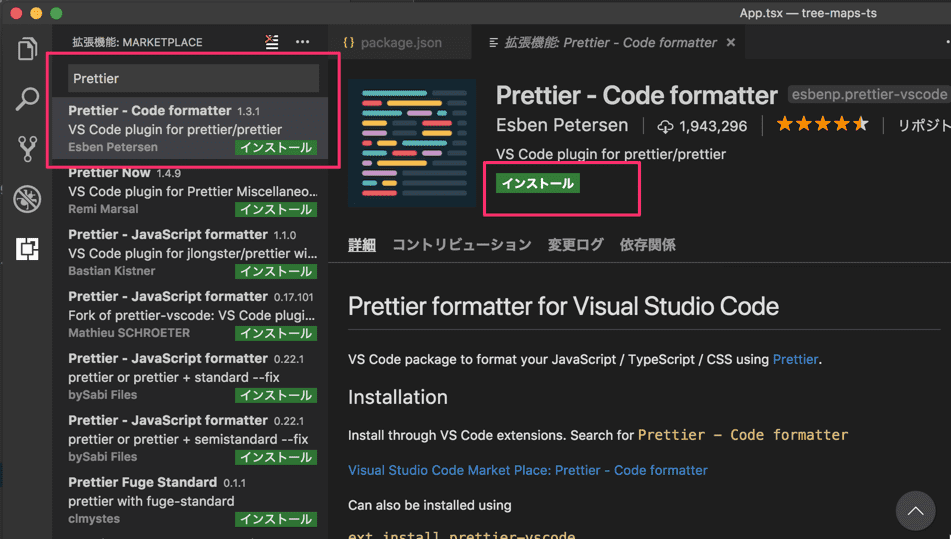Click the esbenp.prettier-vscode identifier badge
Image resolution: width=951 pixels, height=539 pixels.
[869, 95]
